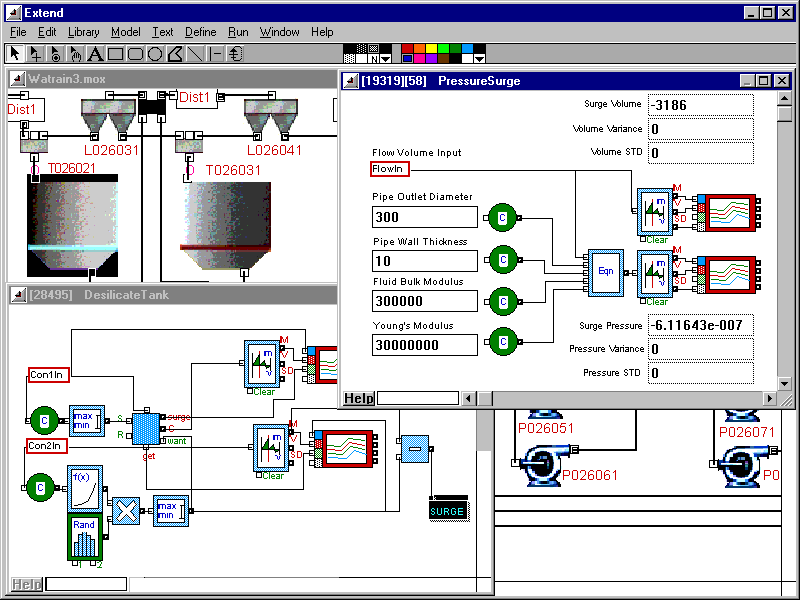The image size is (800, 600).
Task: Click the multiply (X) block
Action: click(126, 511)
